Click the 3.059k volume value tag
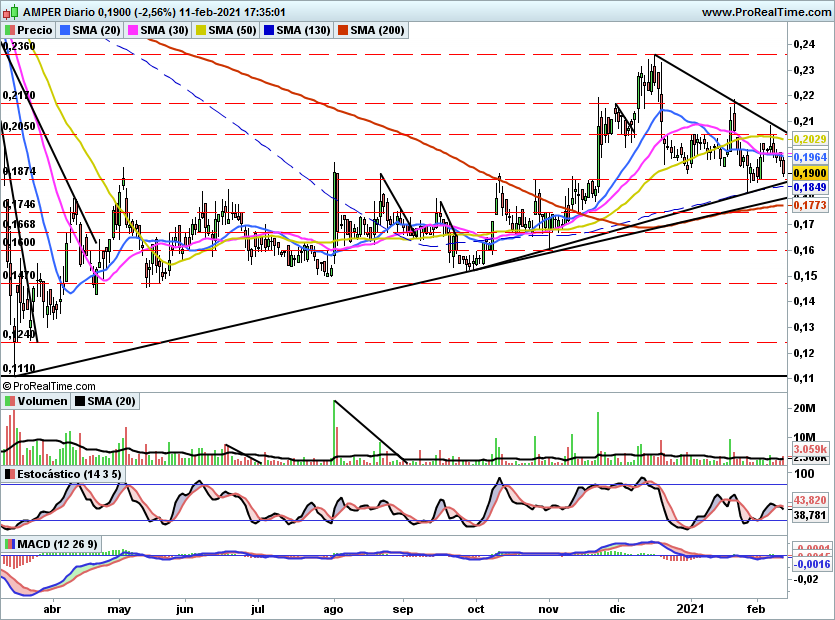 [x=809, y=449]
